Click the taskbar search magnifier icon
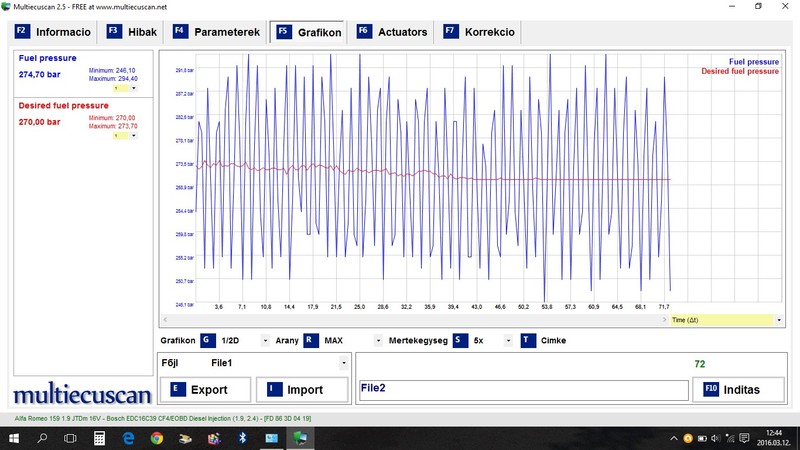This screenshot has width=800, height=450. 43,438
